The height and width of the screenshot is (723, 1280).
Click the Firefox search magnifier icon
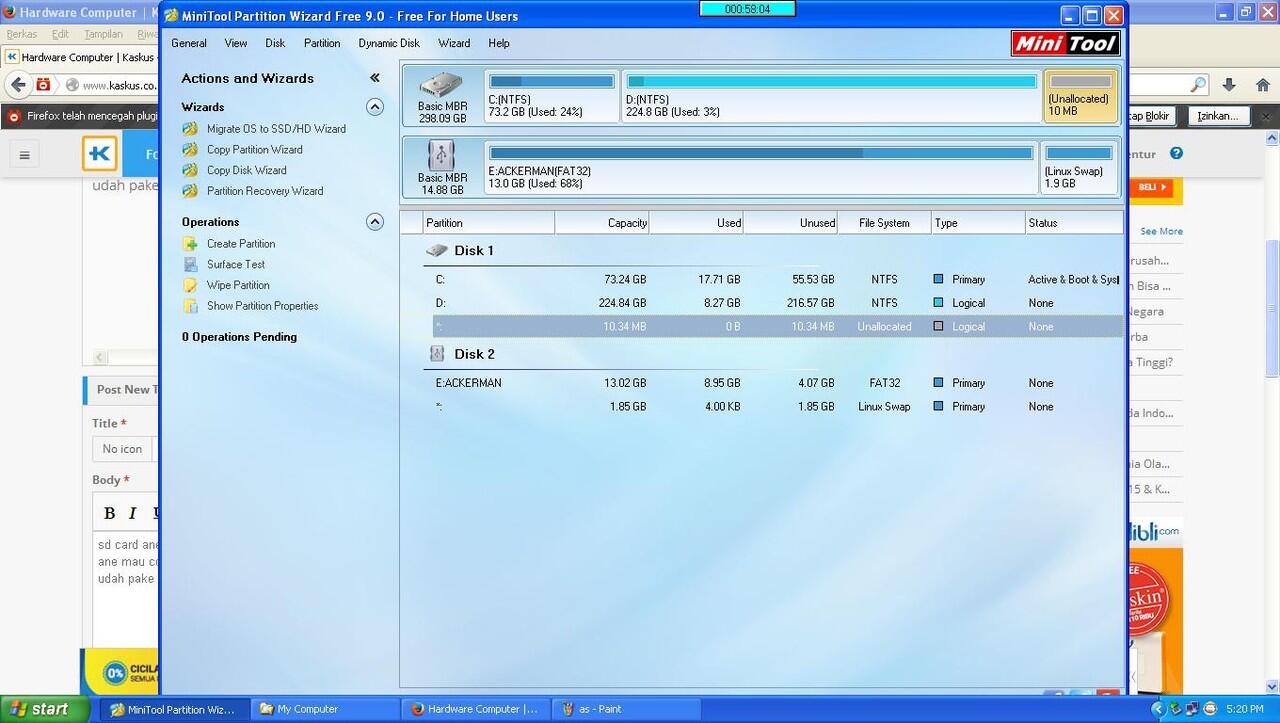(x=1198, y=85)
